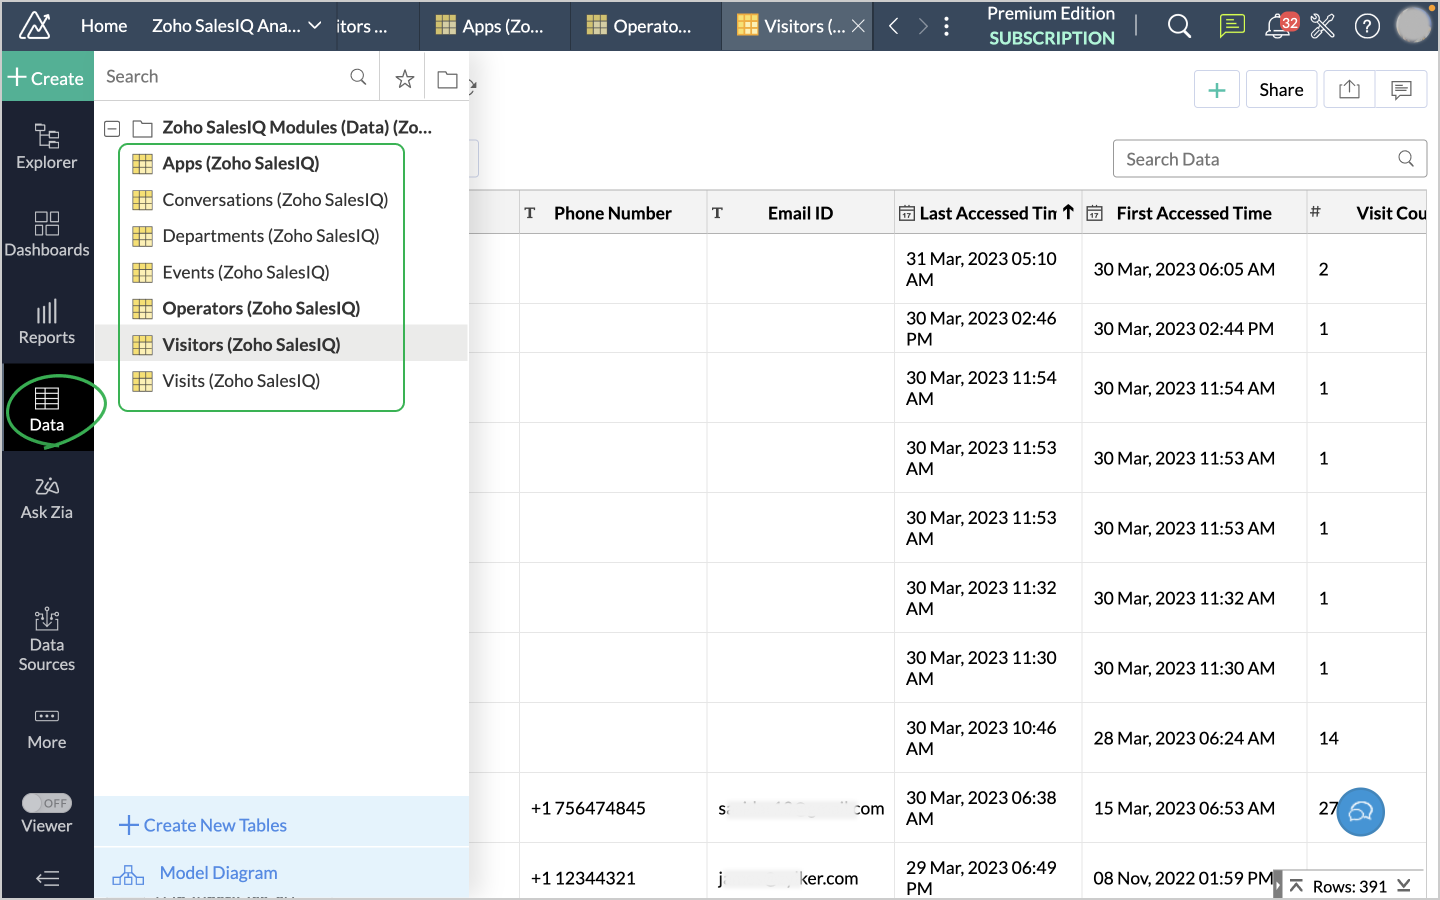Toggle the Viewer mode switch

coord(47,803)
